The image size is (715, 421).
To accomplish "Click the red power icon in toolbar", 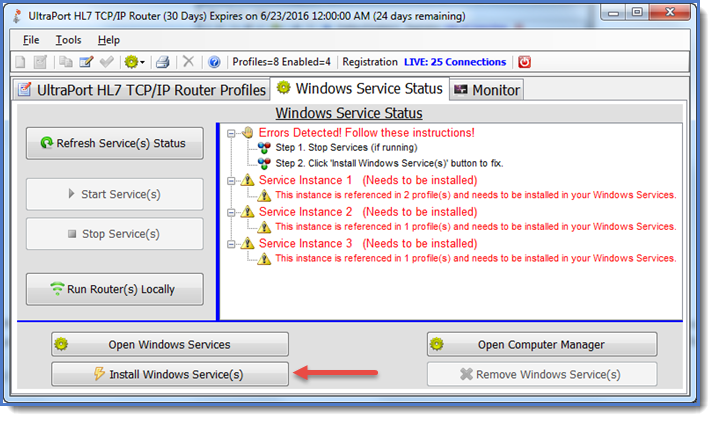I will click(x=525, y=62).
